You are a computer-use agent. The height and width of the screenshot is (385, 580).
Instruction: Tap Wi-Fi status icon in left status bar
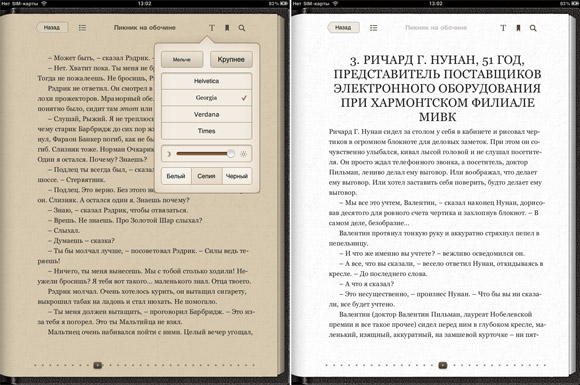coord(44,3)
